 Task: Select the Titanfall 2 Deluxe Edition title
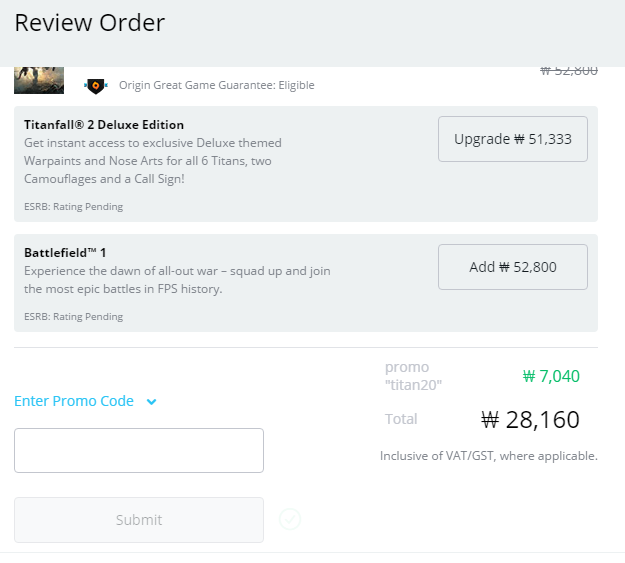point(104,125)
